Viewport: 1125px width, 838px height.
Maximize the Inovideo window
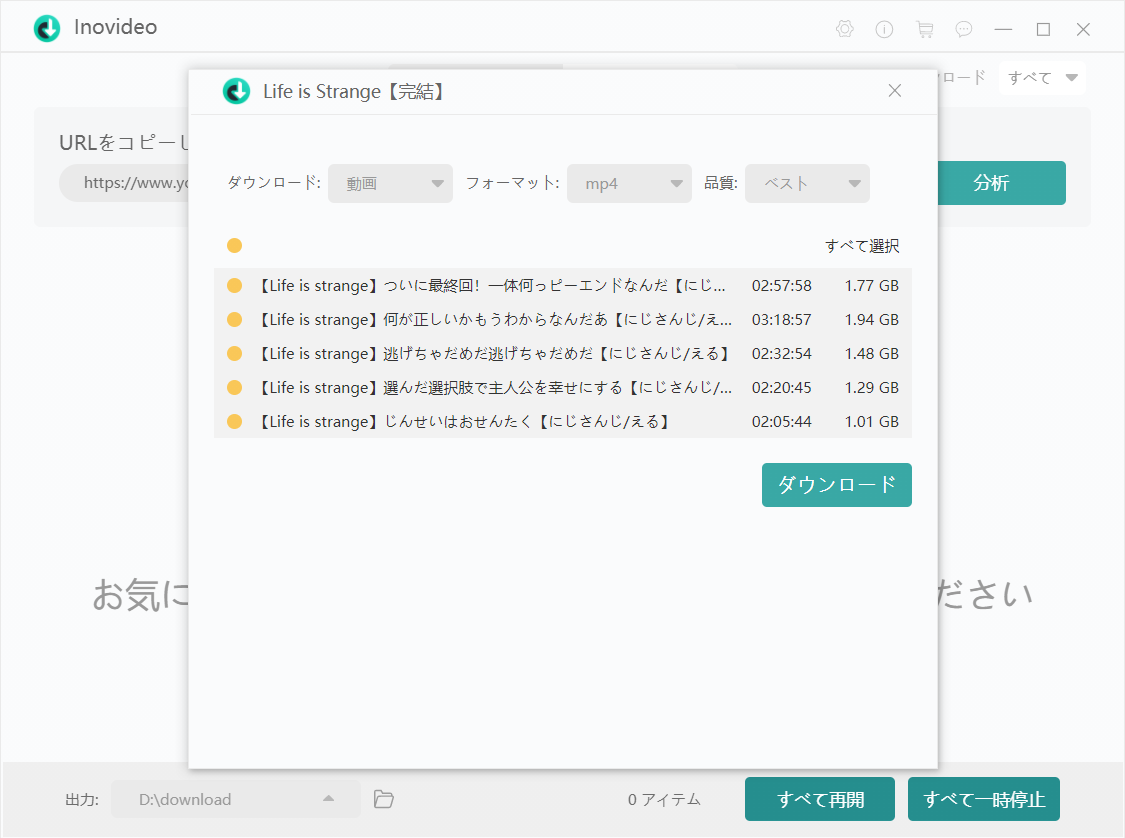(x=1043, y=29)
